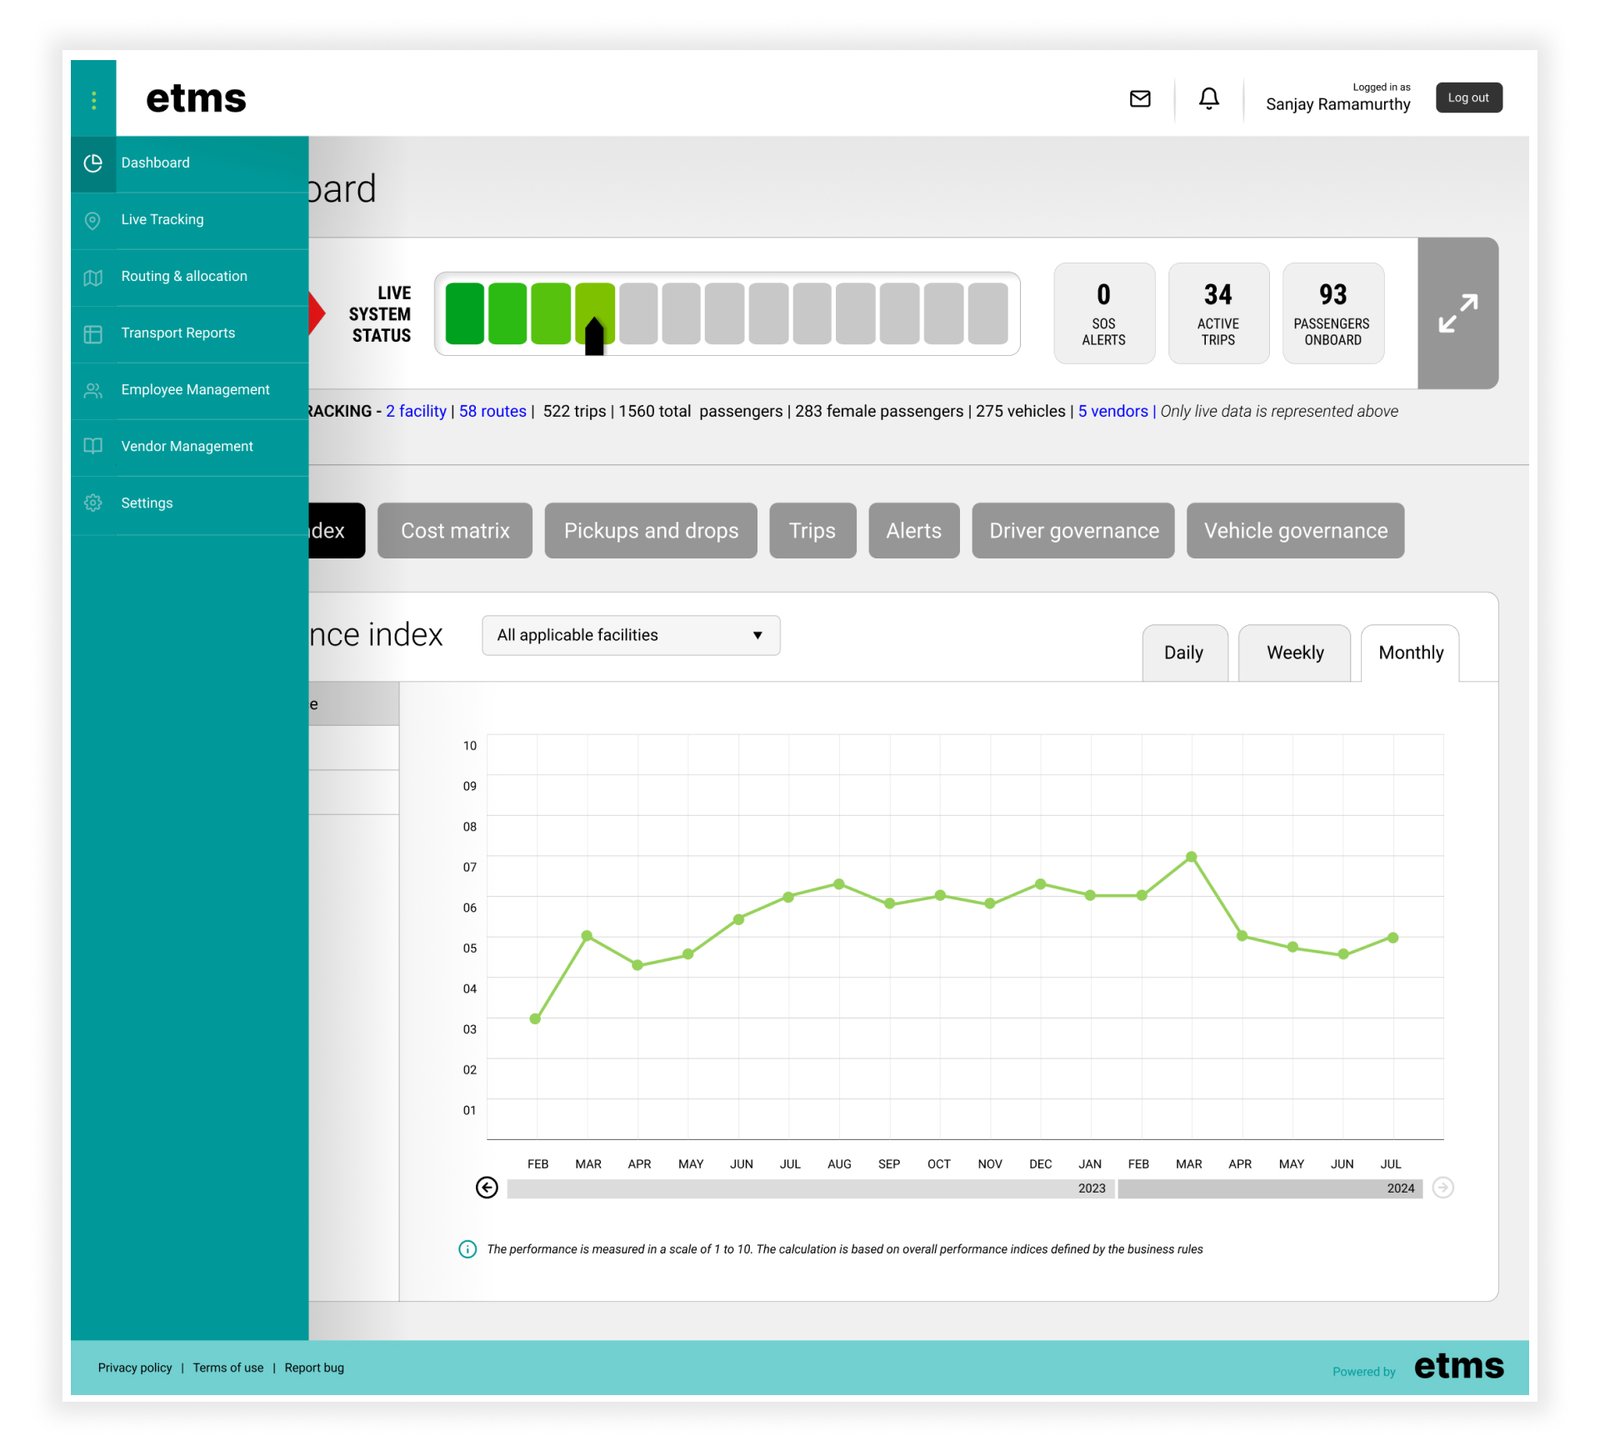Go to the previous timeline period arrow
Image resolution: width=1600 pixels, height=1456 pixels.
click(487, 1187)
